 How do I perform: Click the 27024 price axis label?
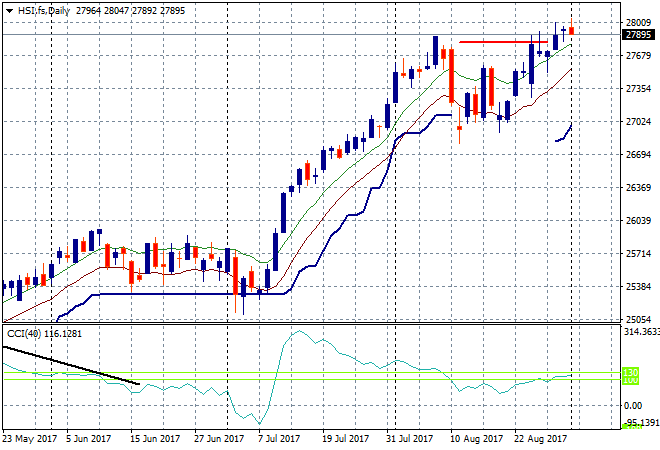tap(638, 121)
